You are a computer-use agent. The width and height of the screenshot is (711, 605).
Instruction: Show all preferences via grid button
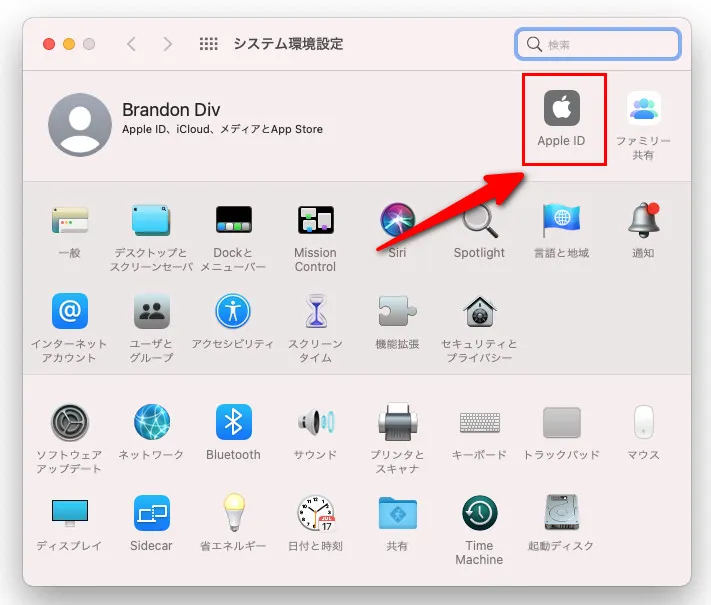coord(209,44)
